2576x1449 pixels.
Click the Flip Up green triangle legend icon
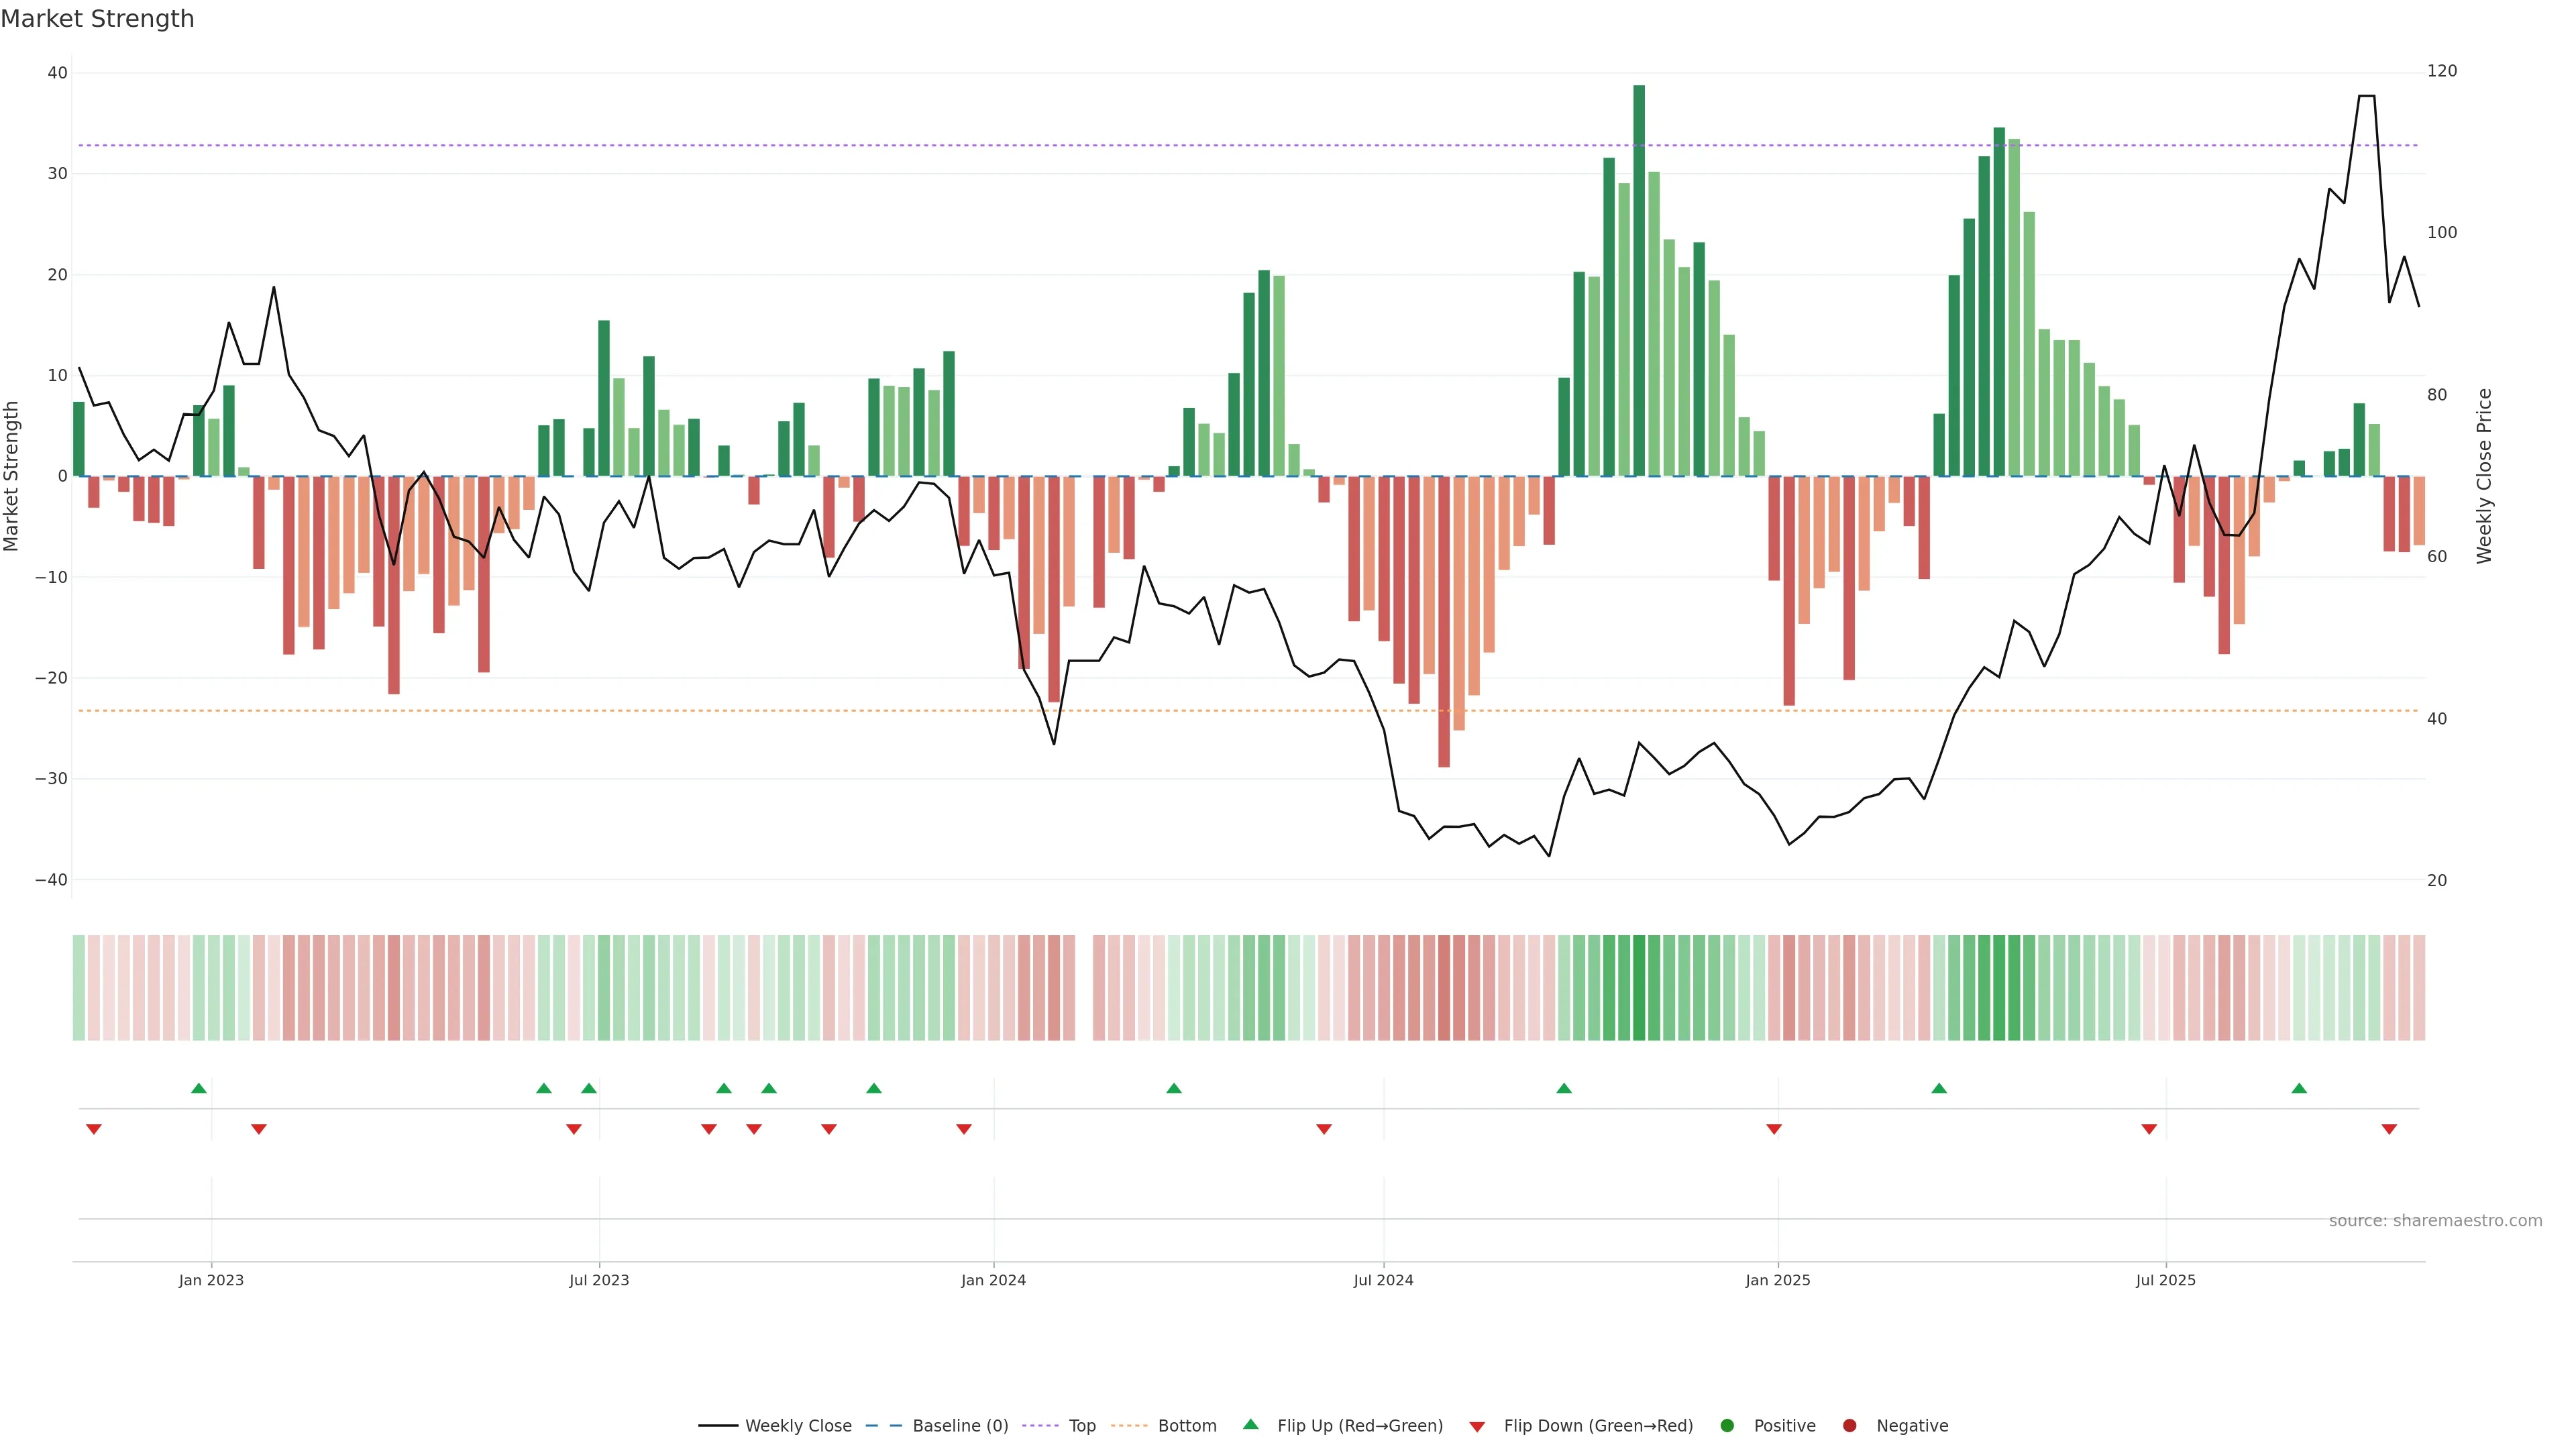click(1250, 1424)
